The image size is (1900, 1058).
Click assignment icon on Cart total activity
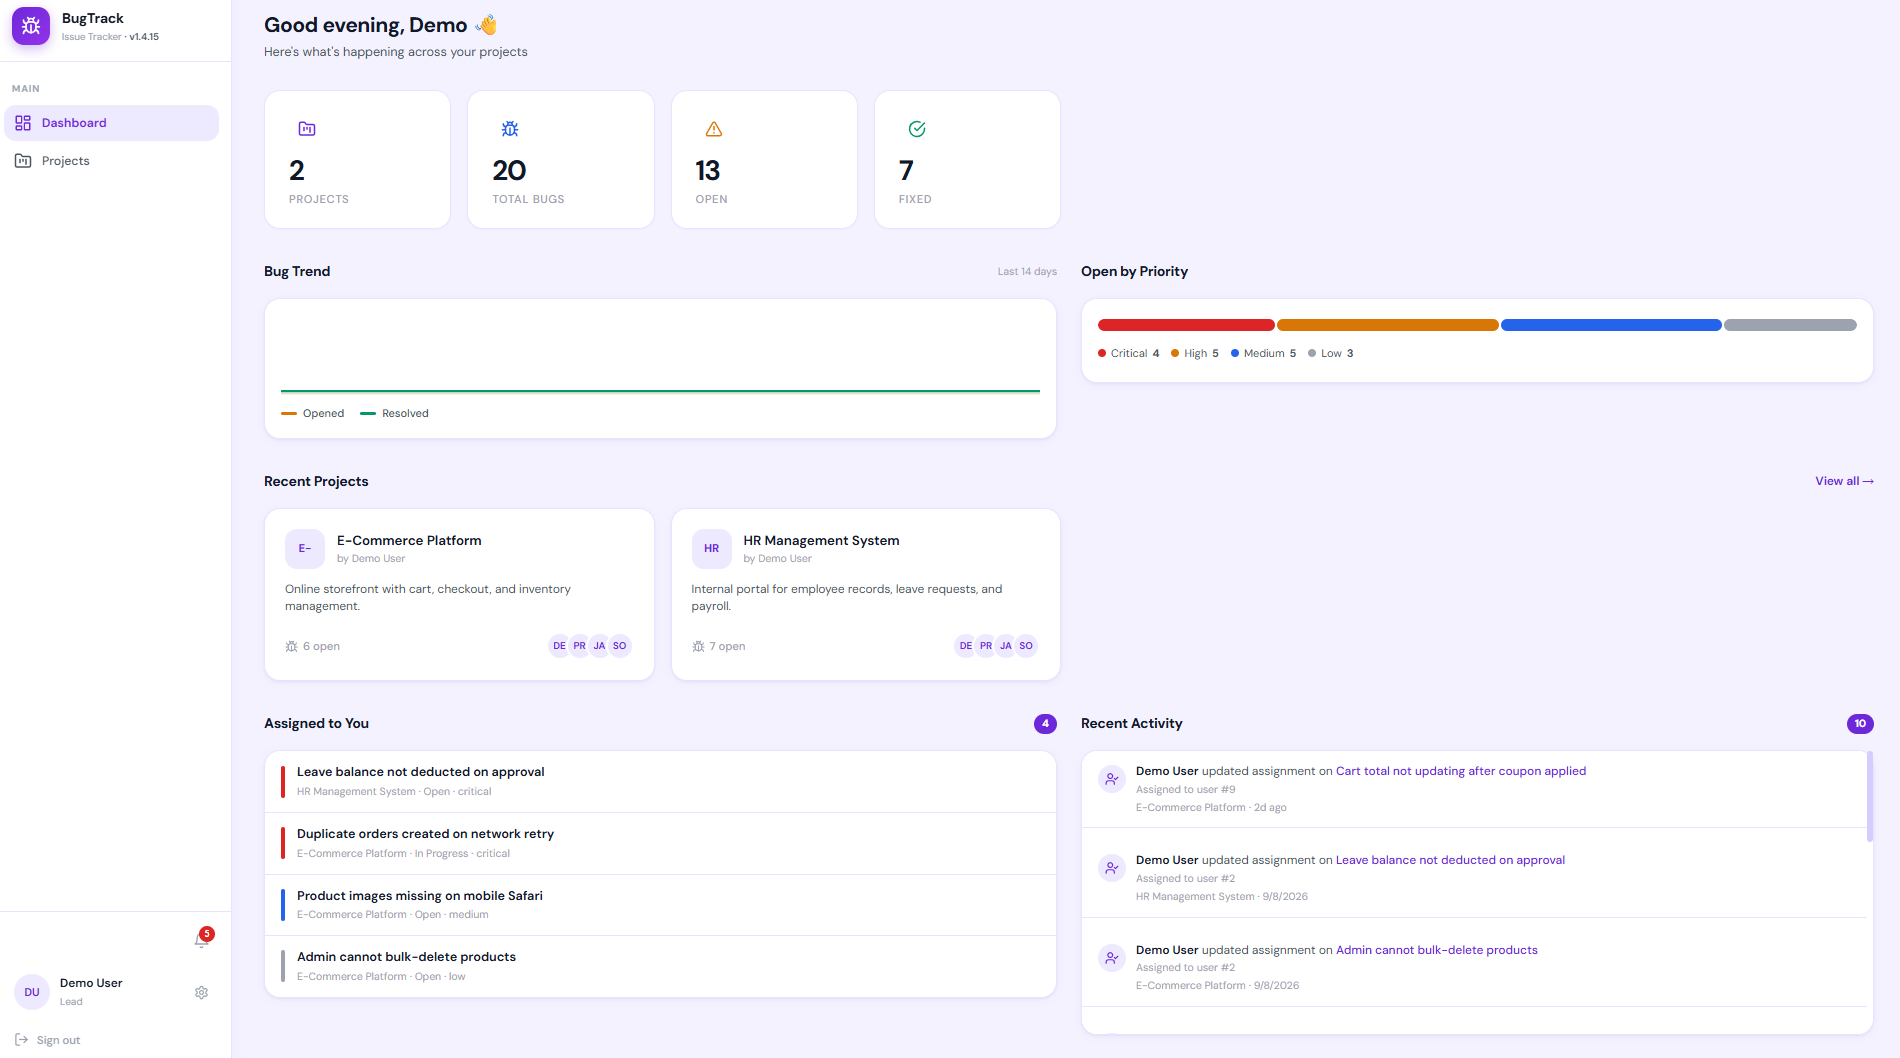(x=1111, y=779)
